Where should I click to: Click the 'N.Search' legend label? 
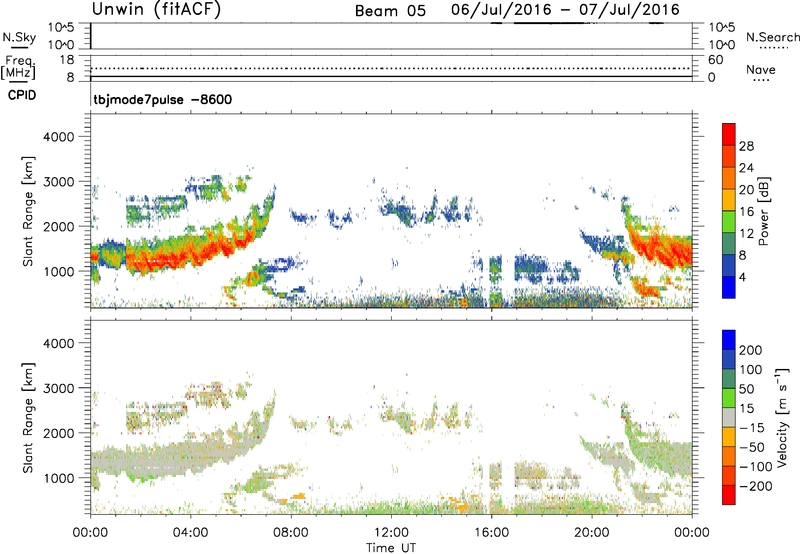772,37
